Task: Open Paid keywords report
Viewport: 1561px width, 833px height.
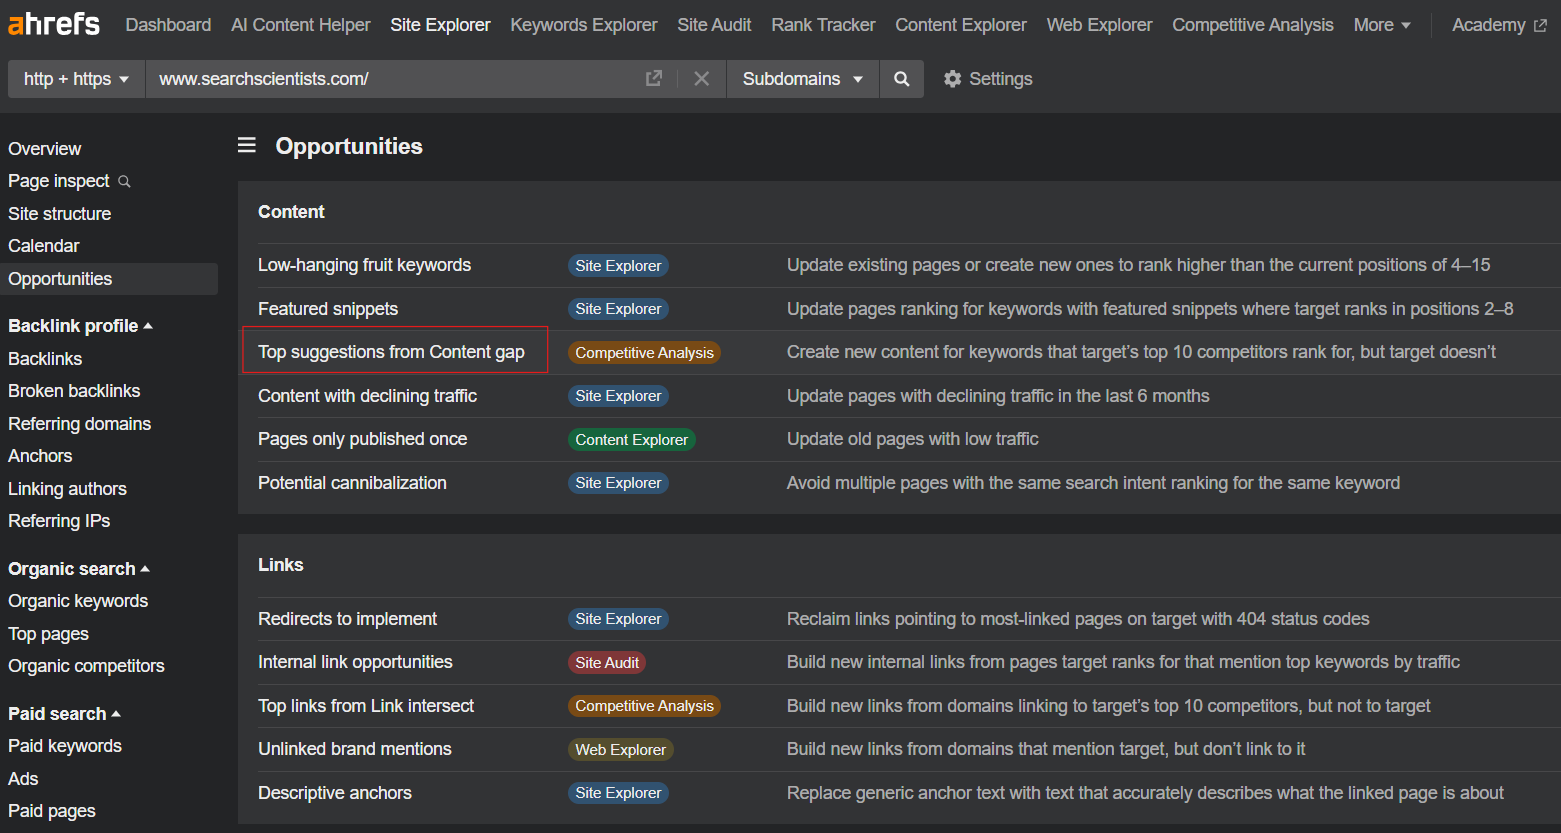Action: pyautogui.click(x=65, y=746)
